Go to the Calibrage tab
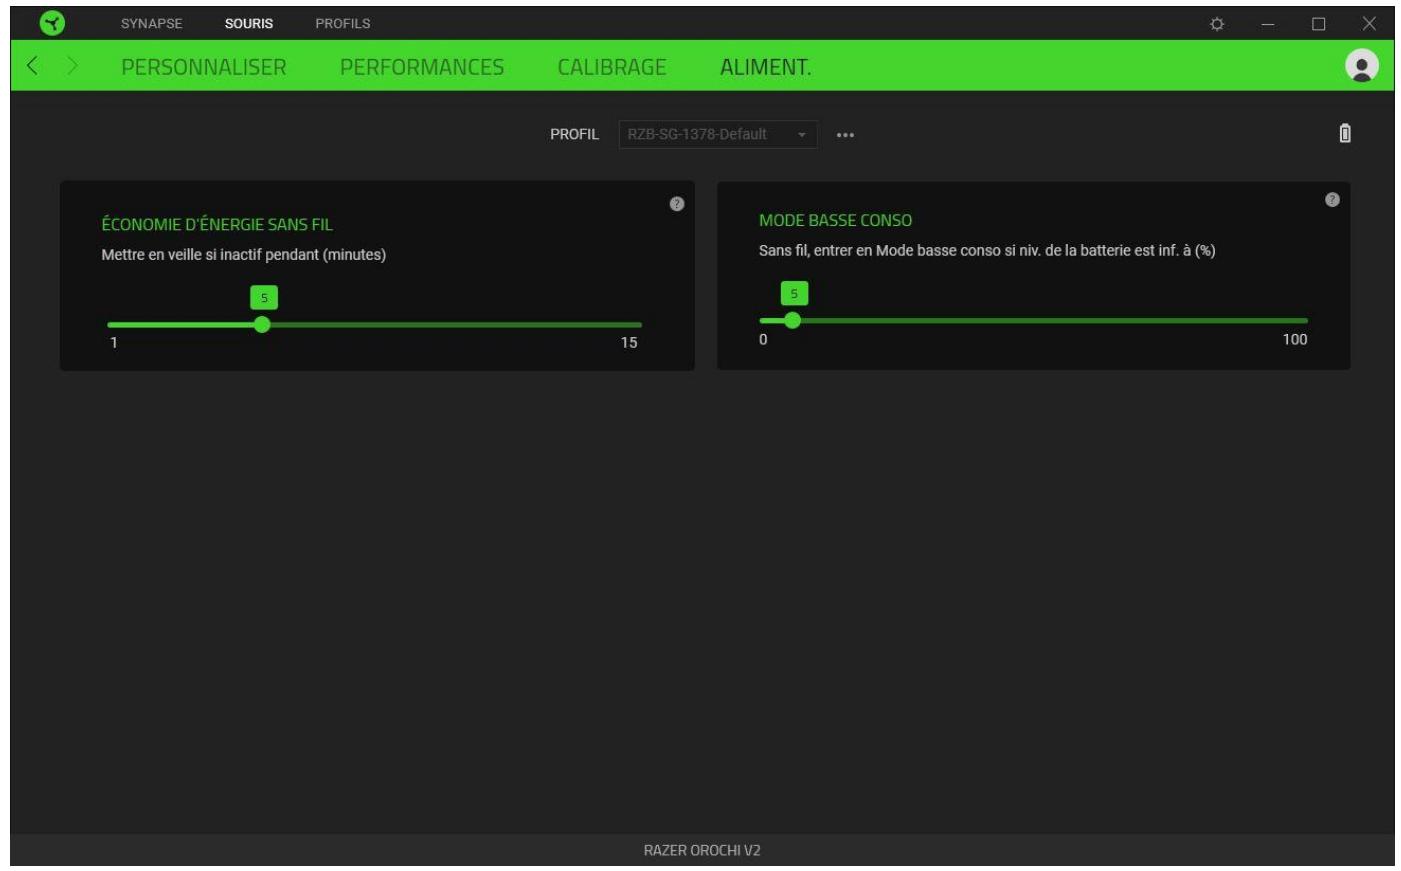The height and width of the screenshot is (871, 1401). pos(612,67)
